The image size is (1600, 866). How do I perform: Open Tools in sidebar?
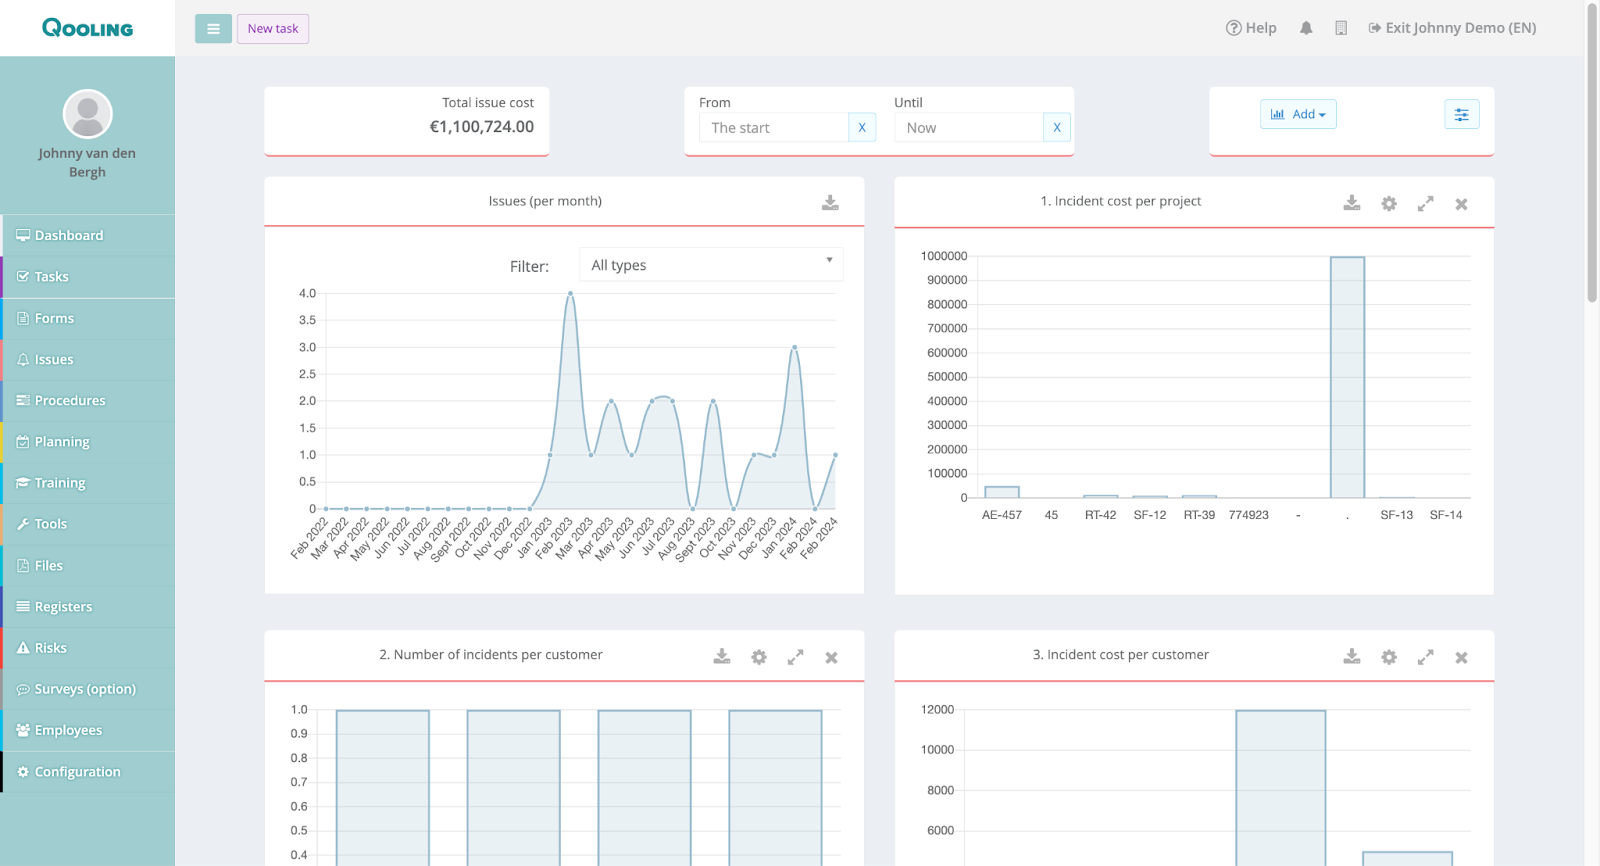click(88, 524)
